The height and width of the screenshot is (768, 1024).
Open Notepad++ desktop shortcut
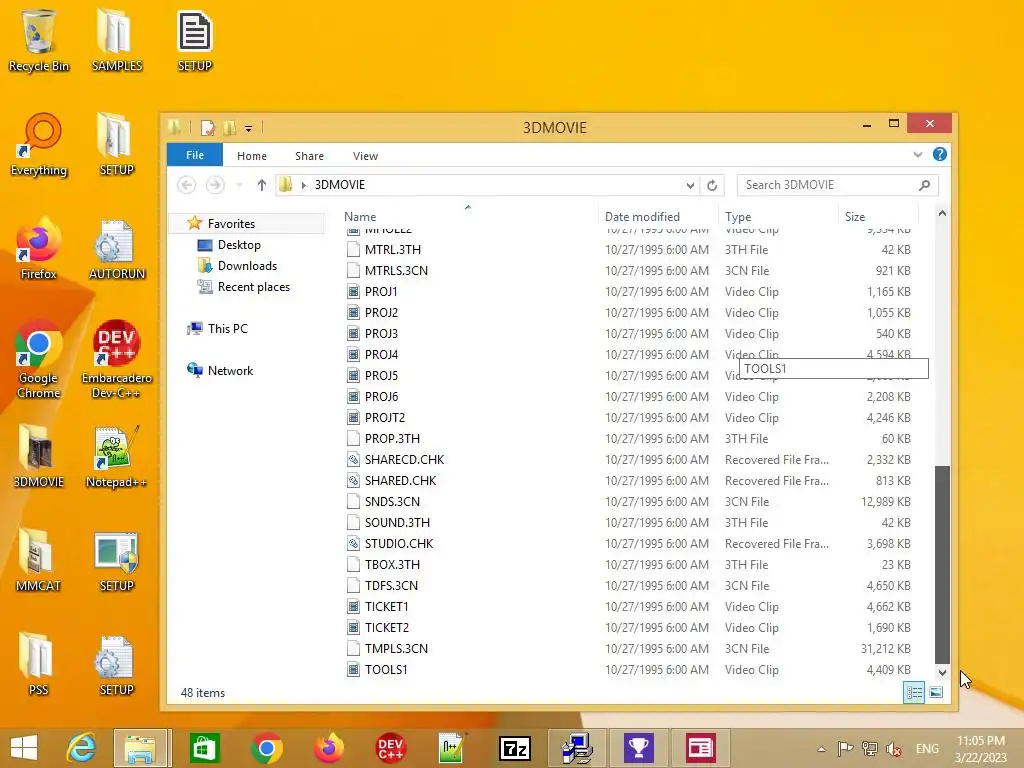click(x=116, y=456)
